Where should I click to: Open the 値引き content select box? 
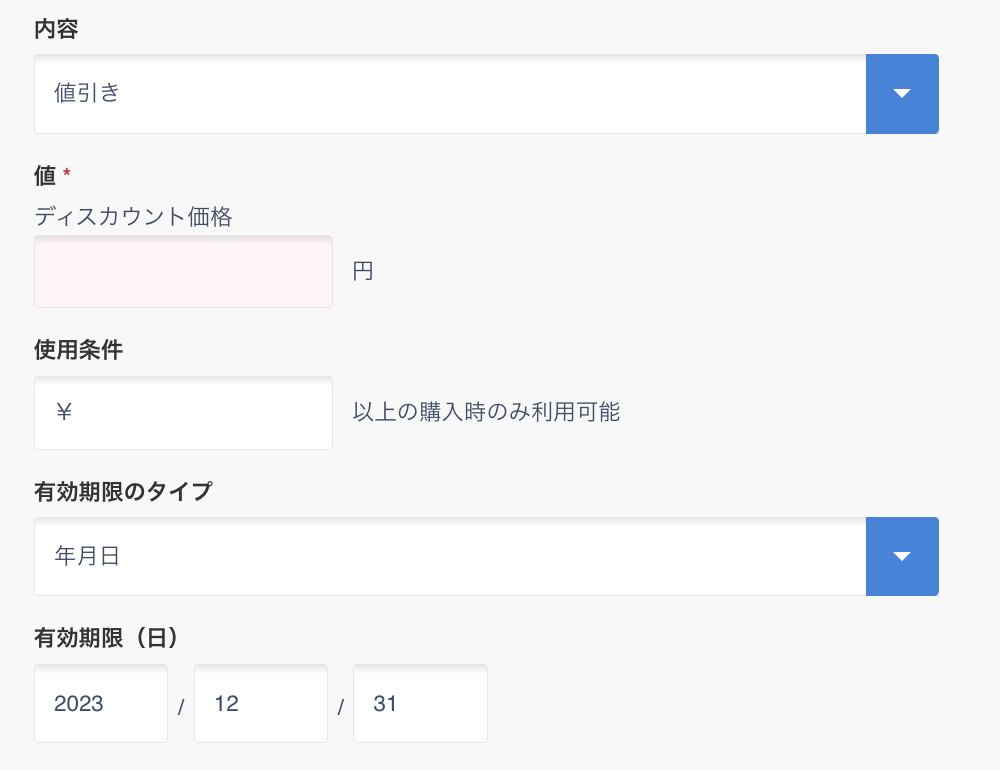[450, 94]
